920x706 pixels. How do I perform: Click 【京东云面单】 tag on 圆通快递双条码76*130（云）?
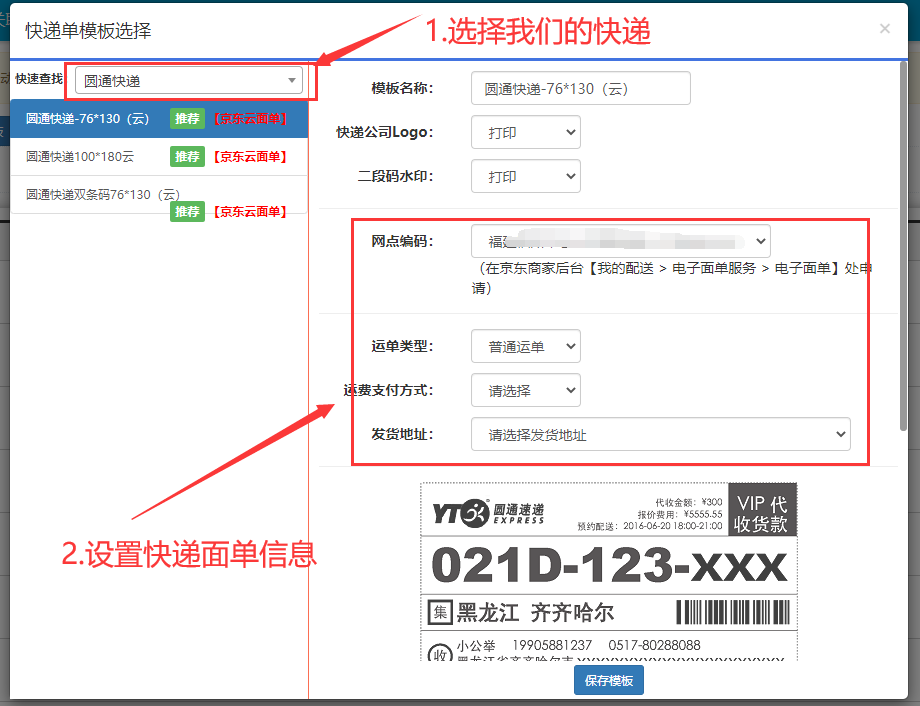pyautogui.click(x=250, y=211)
